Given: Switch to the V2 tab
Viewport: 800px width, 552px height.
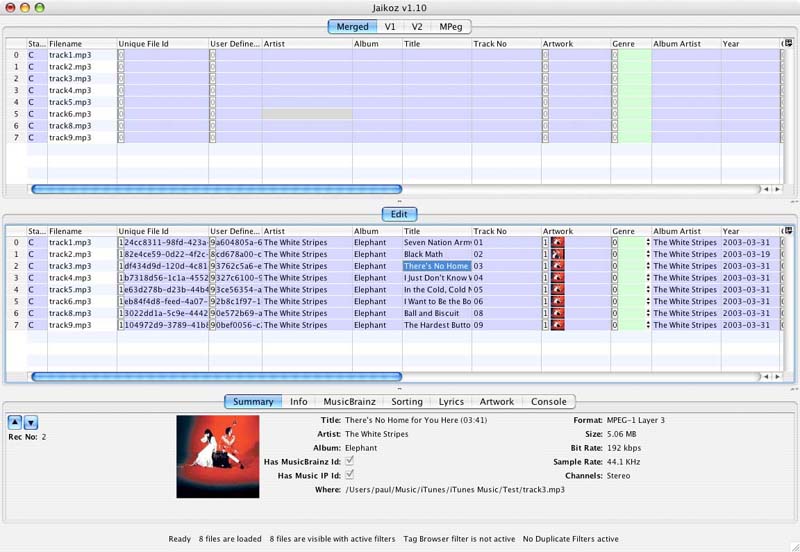Looking at the screenshot, I should click(x=417, y=27).
